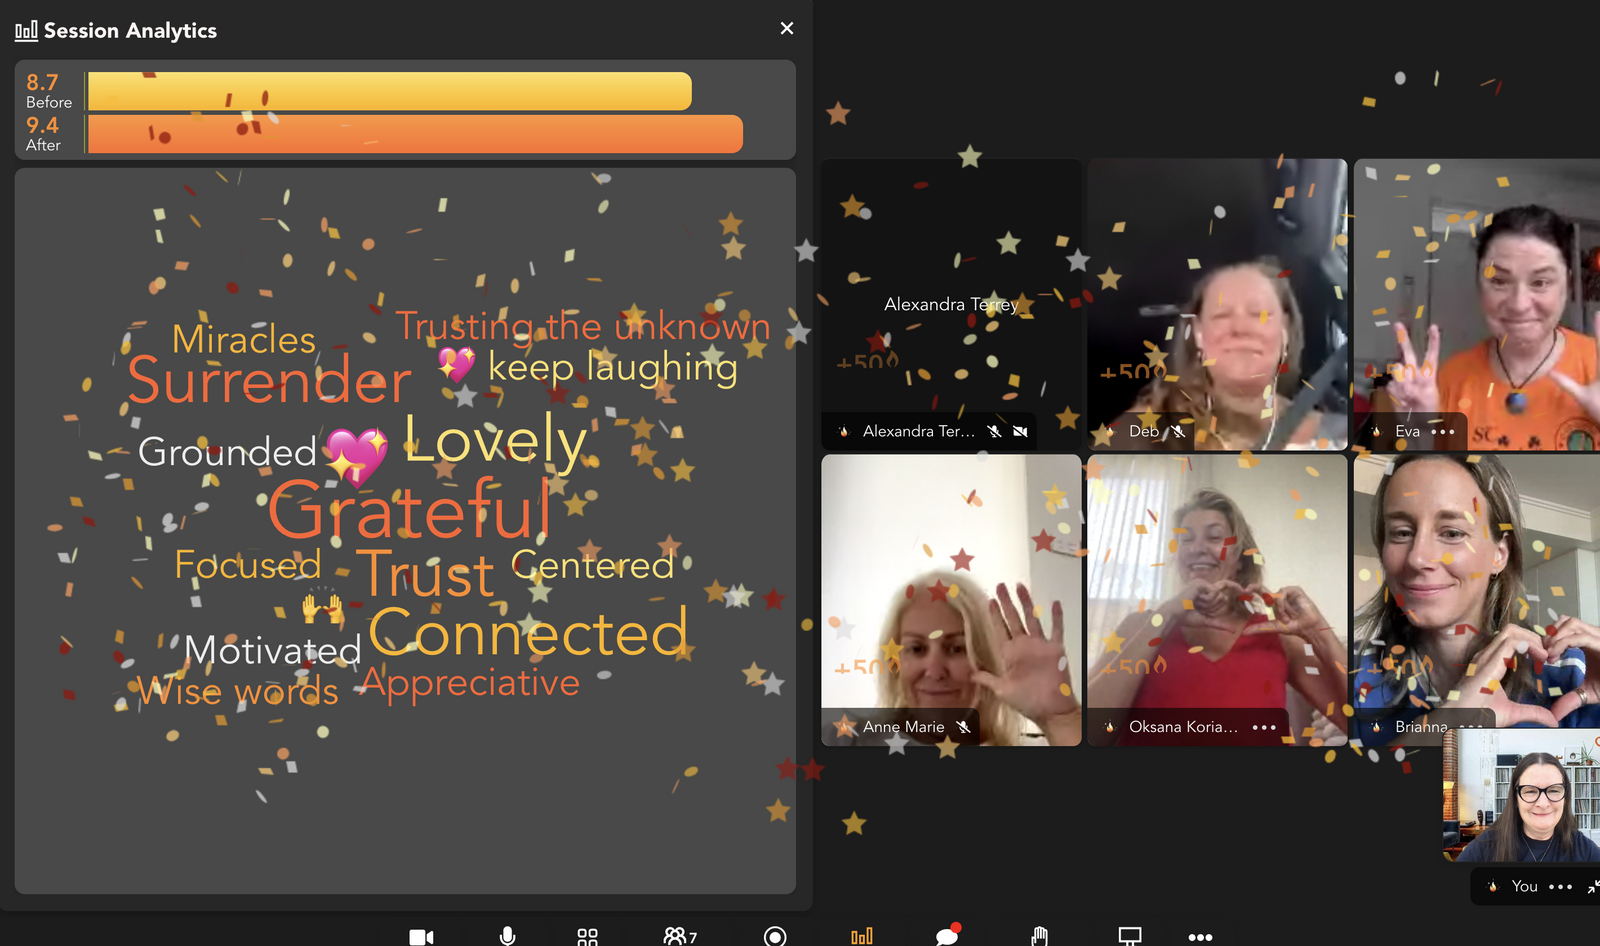Click the word Grateful in word cloud

[x=410, y=509]
